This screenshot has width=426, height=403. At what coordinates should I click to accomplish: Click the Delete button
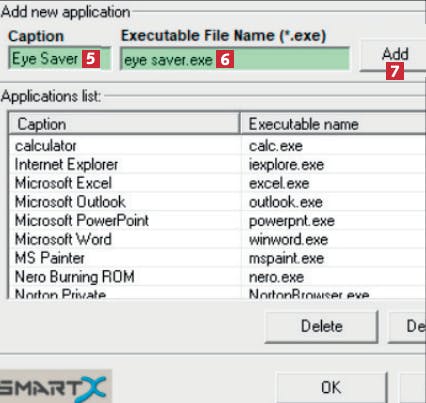click(x=321, y=326)
